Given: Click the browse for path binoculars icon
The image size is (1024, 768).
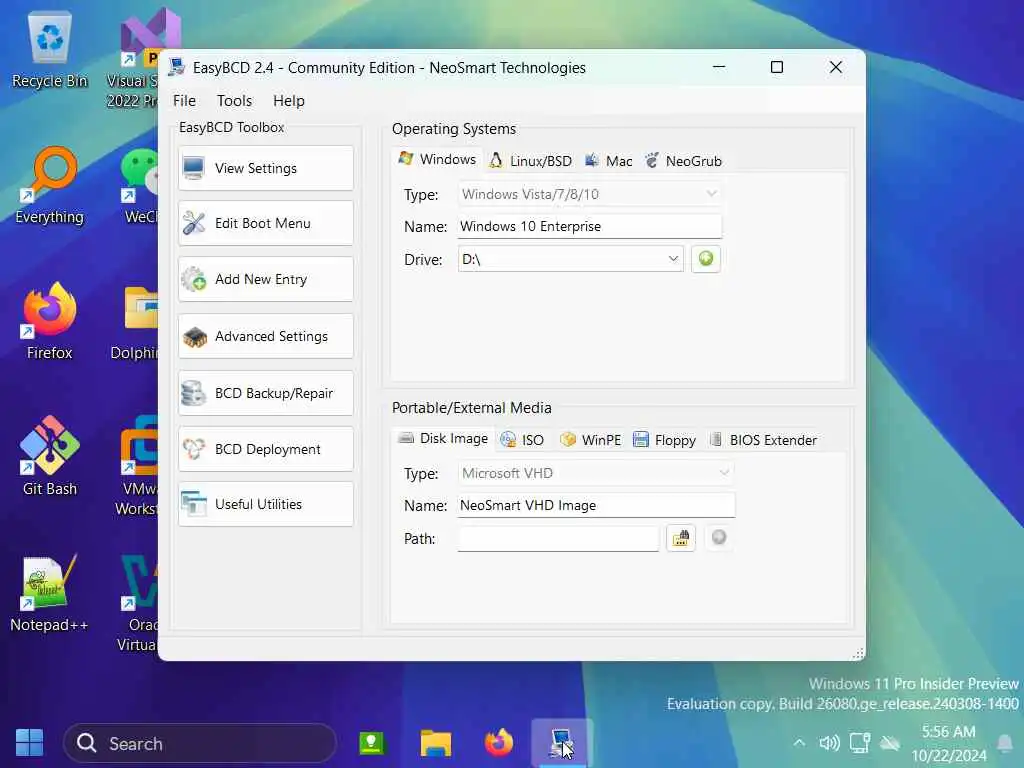Looking at the screenshot, I should [680, 538].
